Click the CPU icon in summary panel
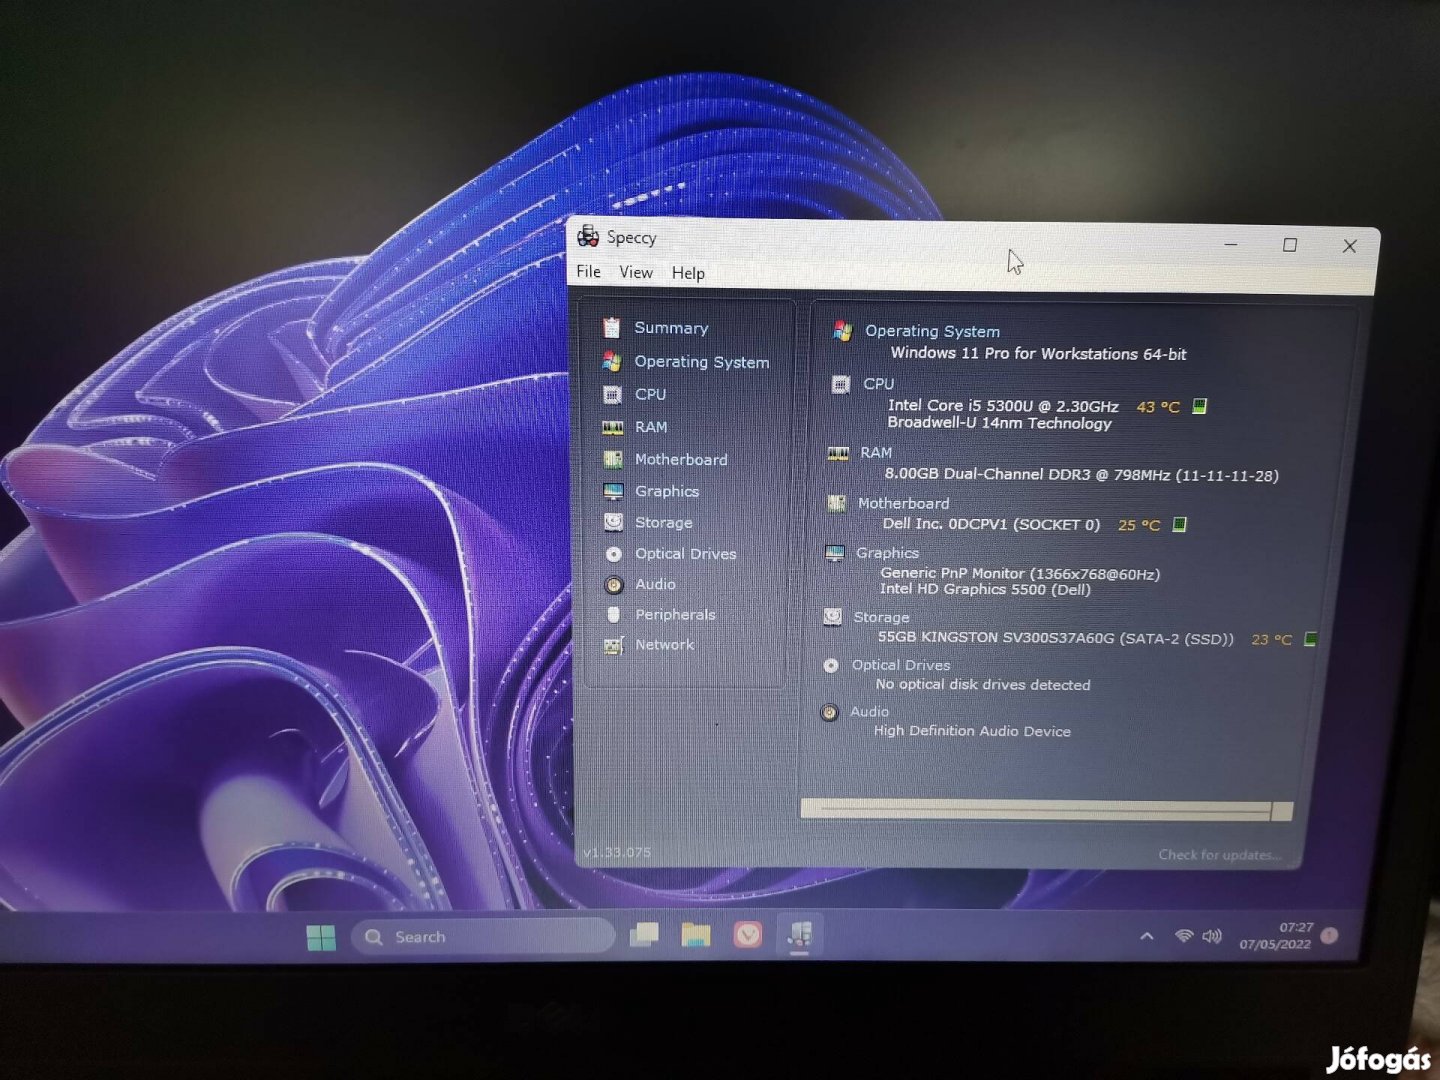Screen dimensions: 1440x1080 tap(840, 384)
